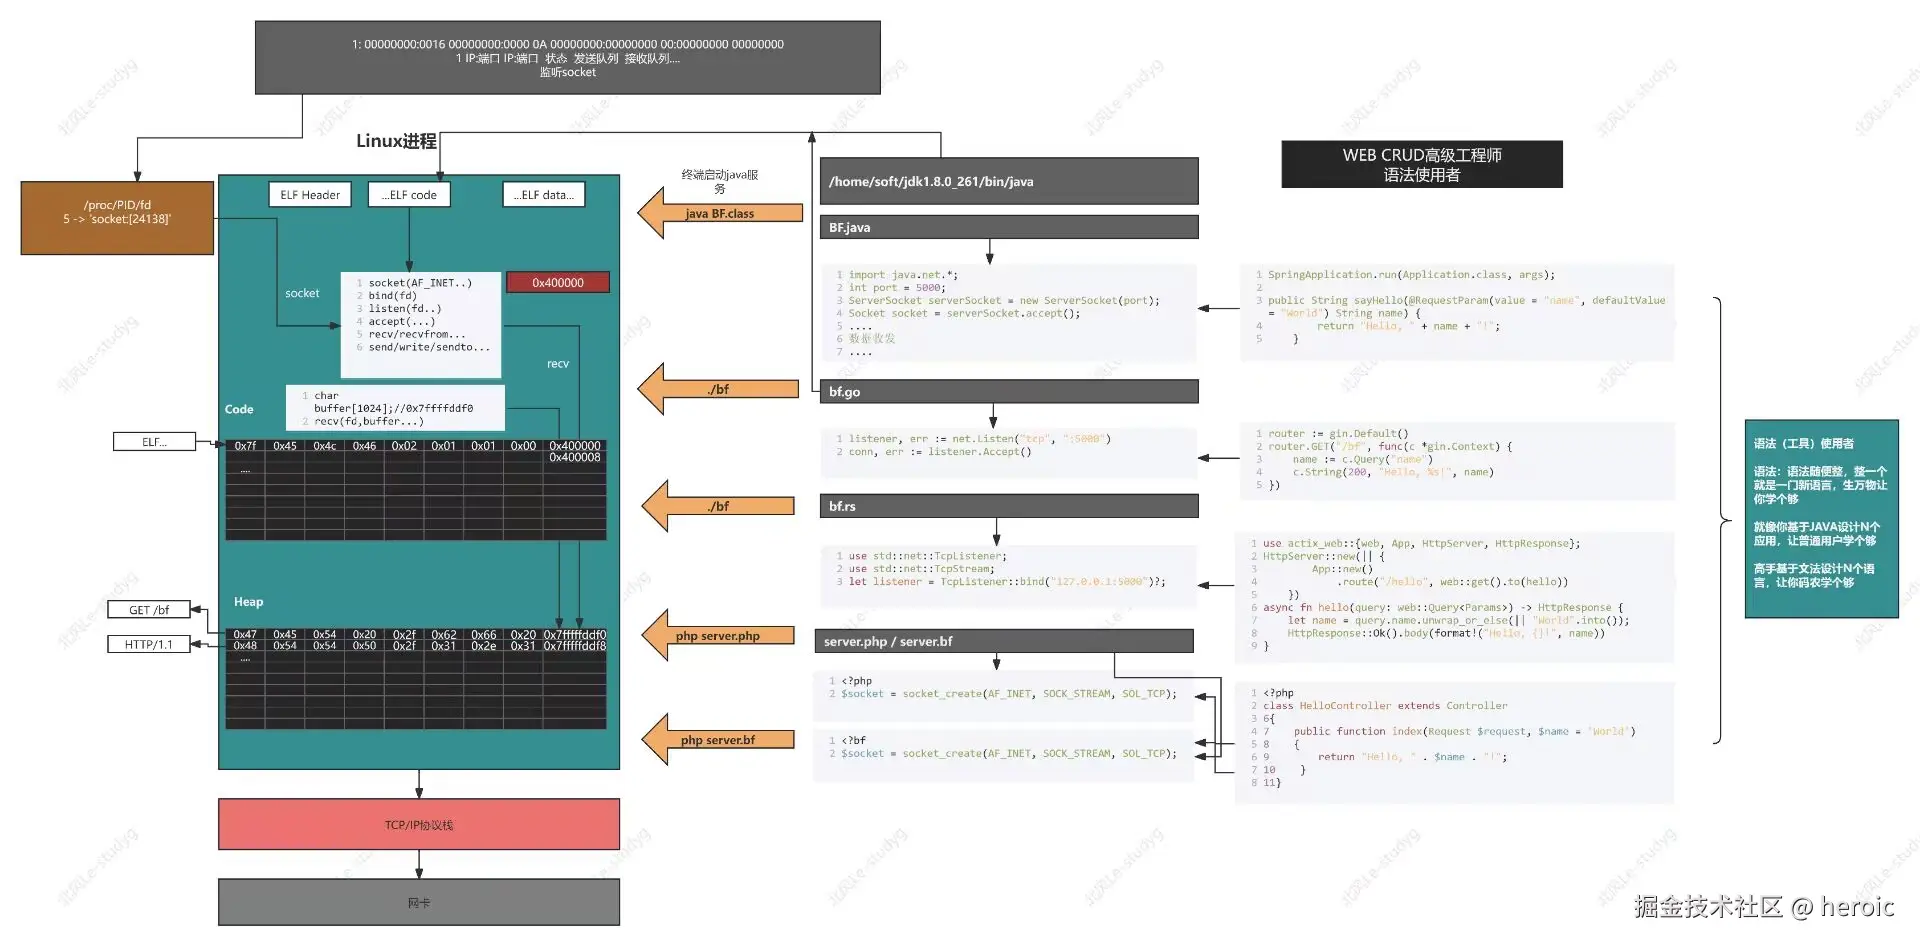Click the 'server.php / server.bf' header bar
Screen dimensions: 1920x946
coord(1004,641)
